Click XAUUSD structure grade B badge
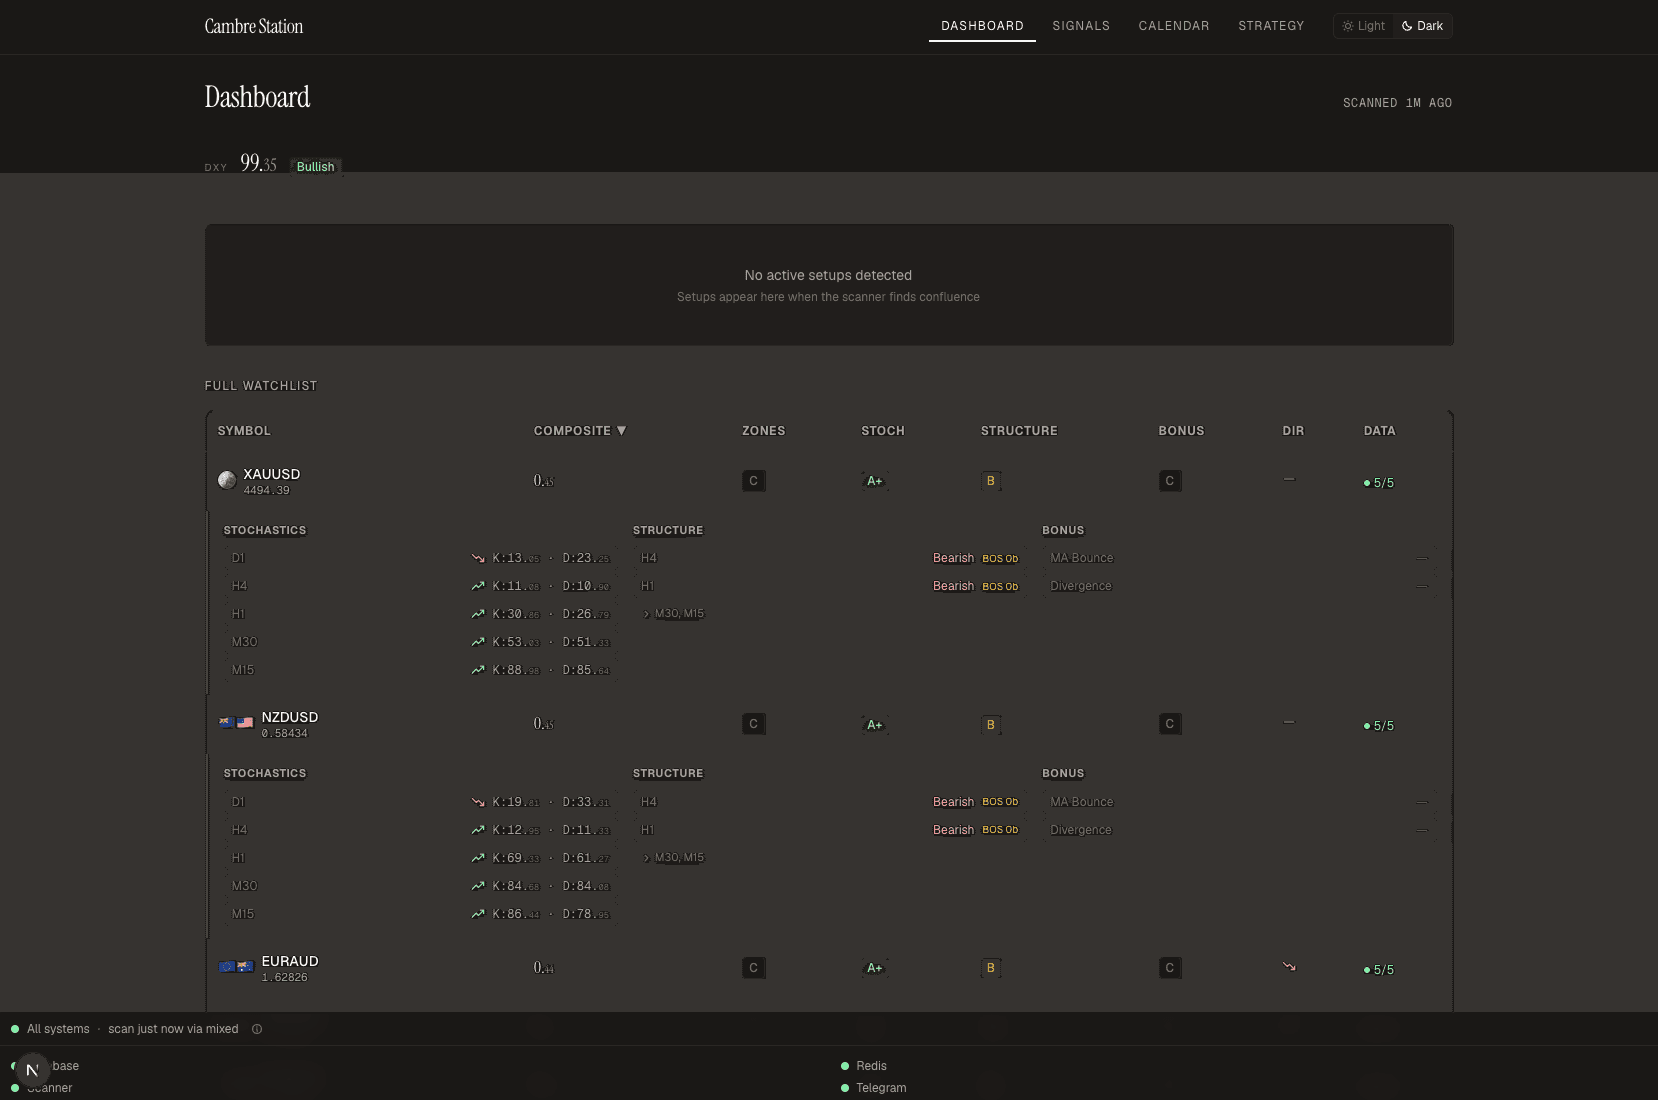 (x=991, y=481)
